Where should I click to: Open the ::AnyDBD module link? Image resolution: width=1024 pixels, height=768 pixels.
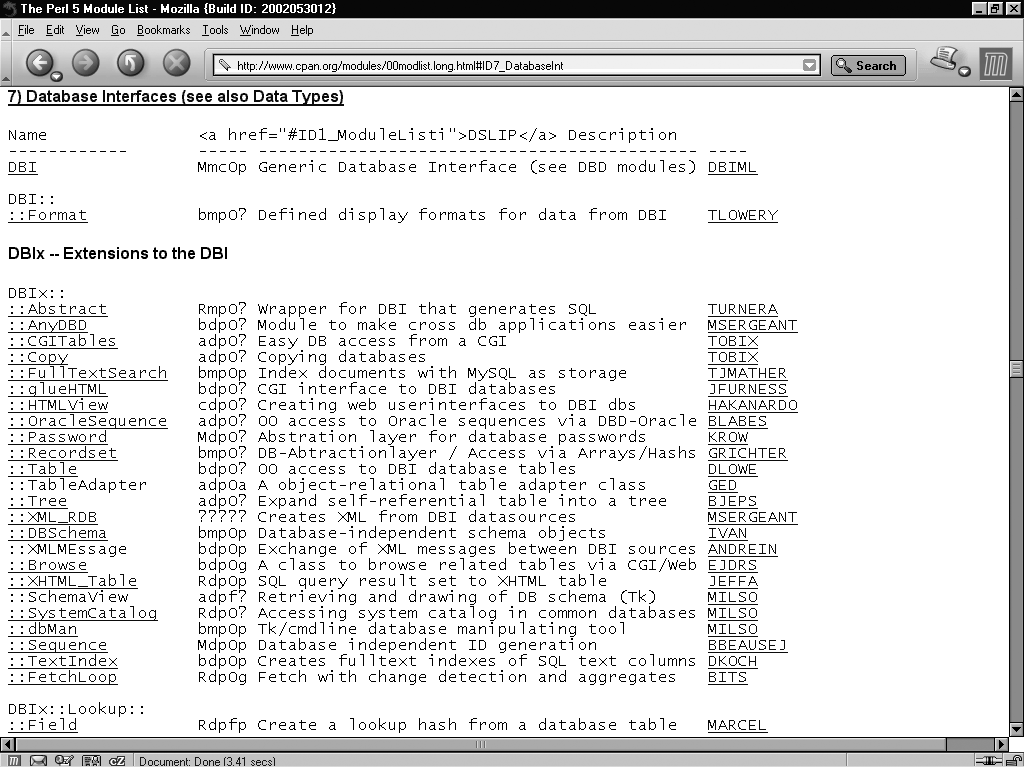pyautogui.click(x=48, y=325)
